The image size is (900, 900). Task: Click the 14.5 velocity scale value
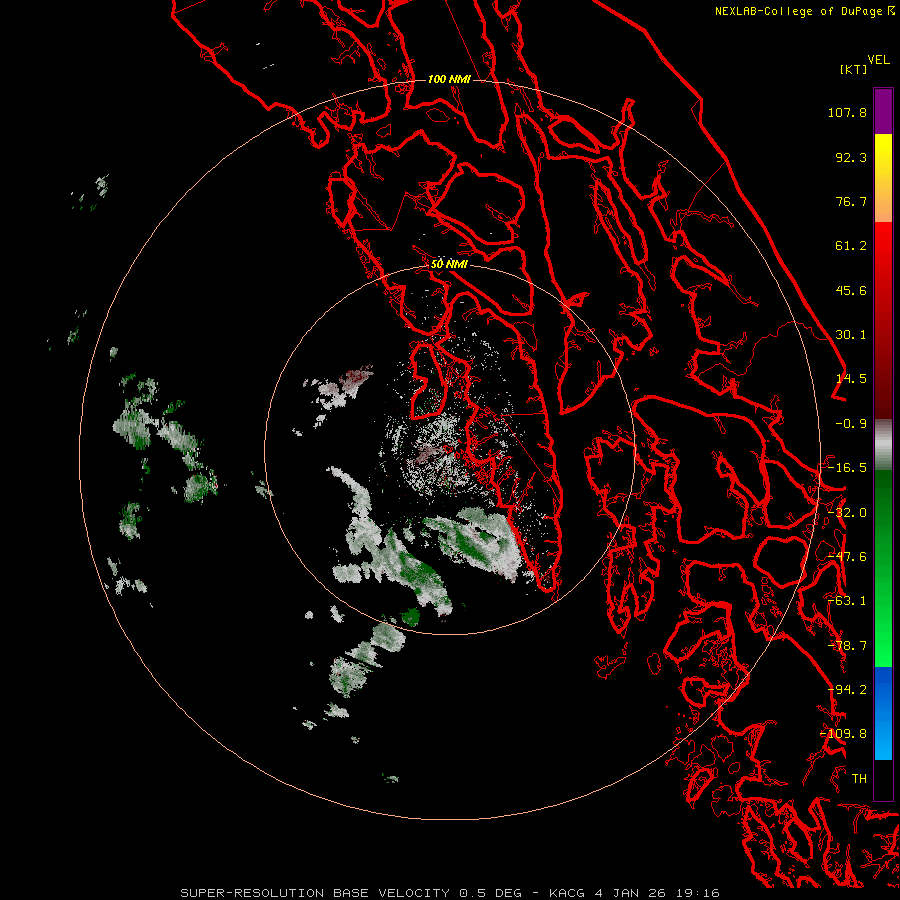pos(851,379)
